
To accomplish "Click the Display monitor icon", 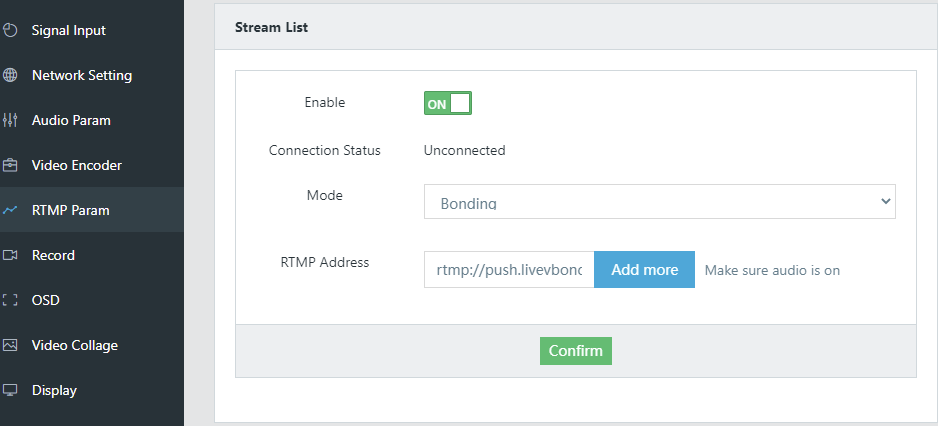I will coord(11,390).
